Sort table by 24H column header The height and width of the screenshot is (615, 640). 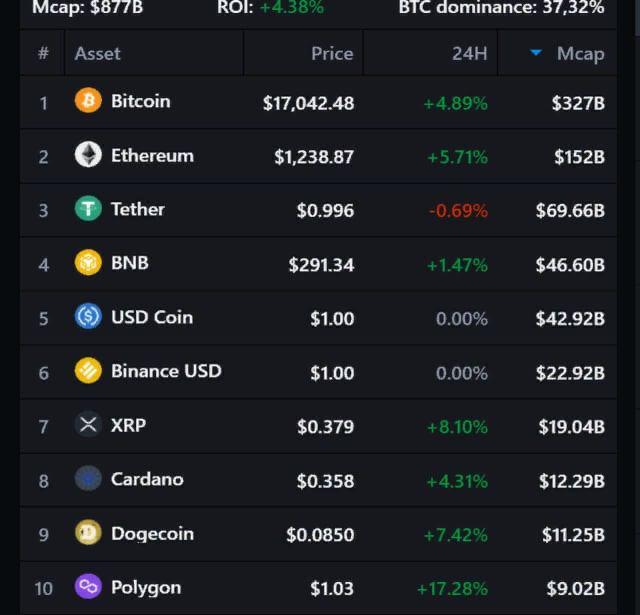[x=469, y=54]
